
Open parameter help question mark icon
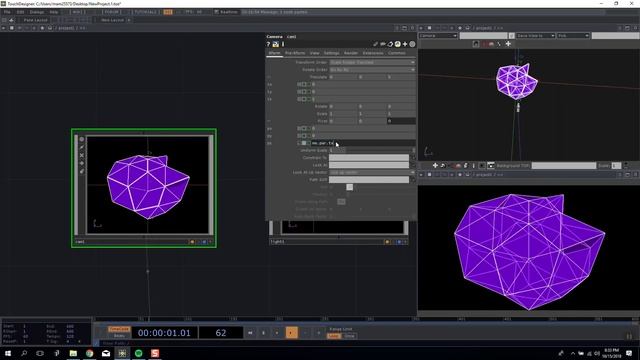click(268, 44)
